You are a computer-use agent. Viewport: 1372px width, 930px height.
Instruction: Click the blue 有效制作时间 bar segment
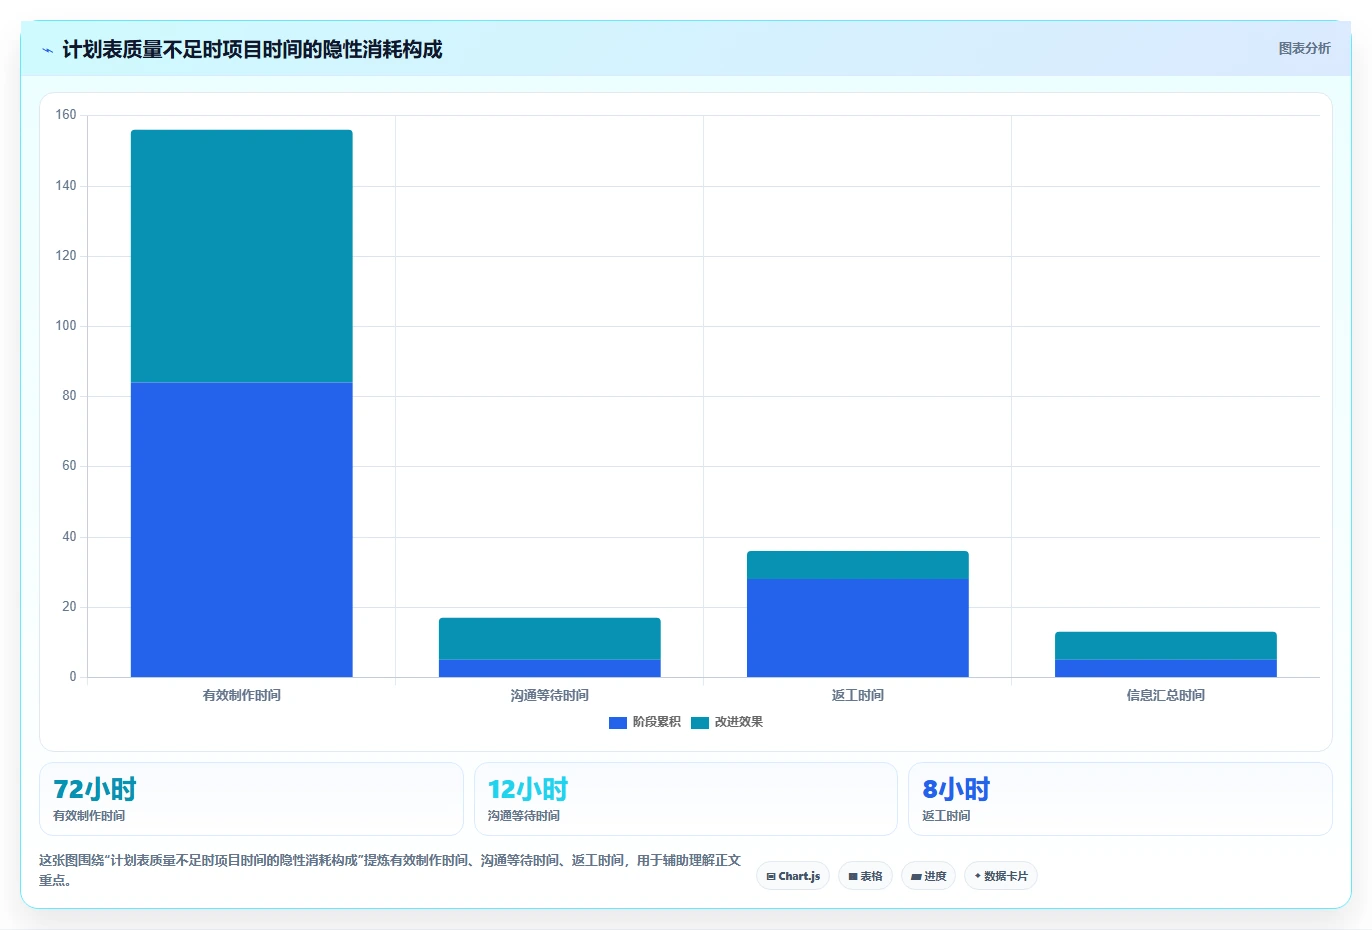tap(242, 530)
